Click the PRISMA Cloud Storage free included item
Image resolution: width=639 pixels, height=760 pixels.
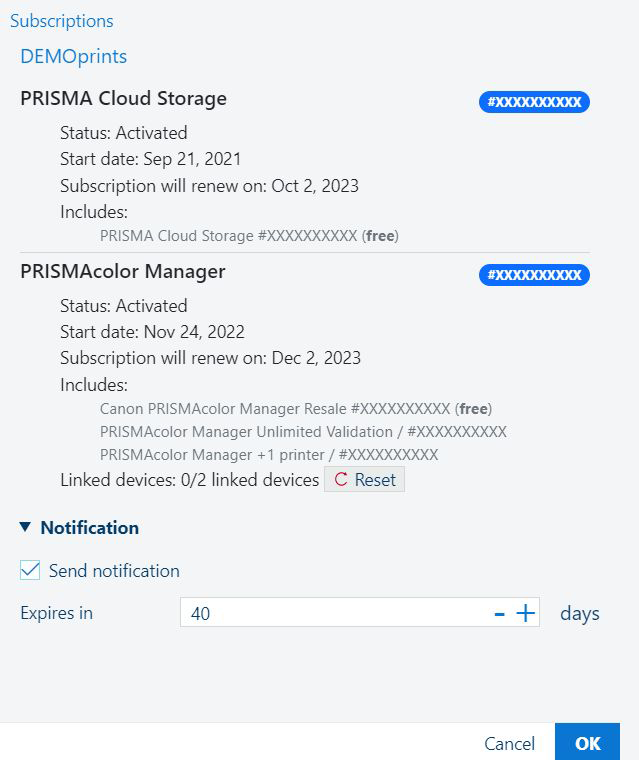249,235
